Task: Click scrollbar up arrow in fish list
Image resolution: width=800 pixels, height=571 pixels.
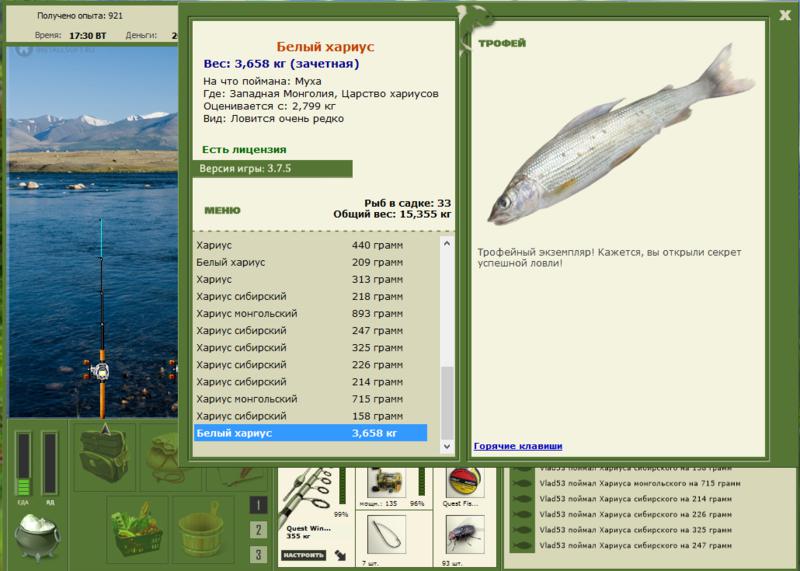Action: (x=447, y=243)
